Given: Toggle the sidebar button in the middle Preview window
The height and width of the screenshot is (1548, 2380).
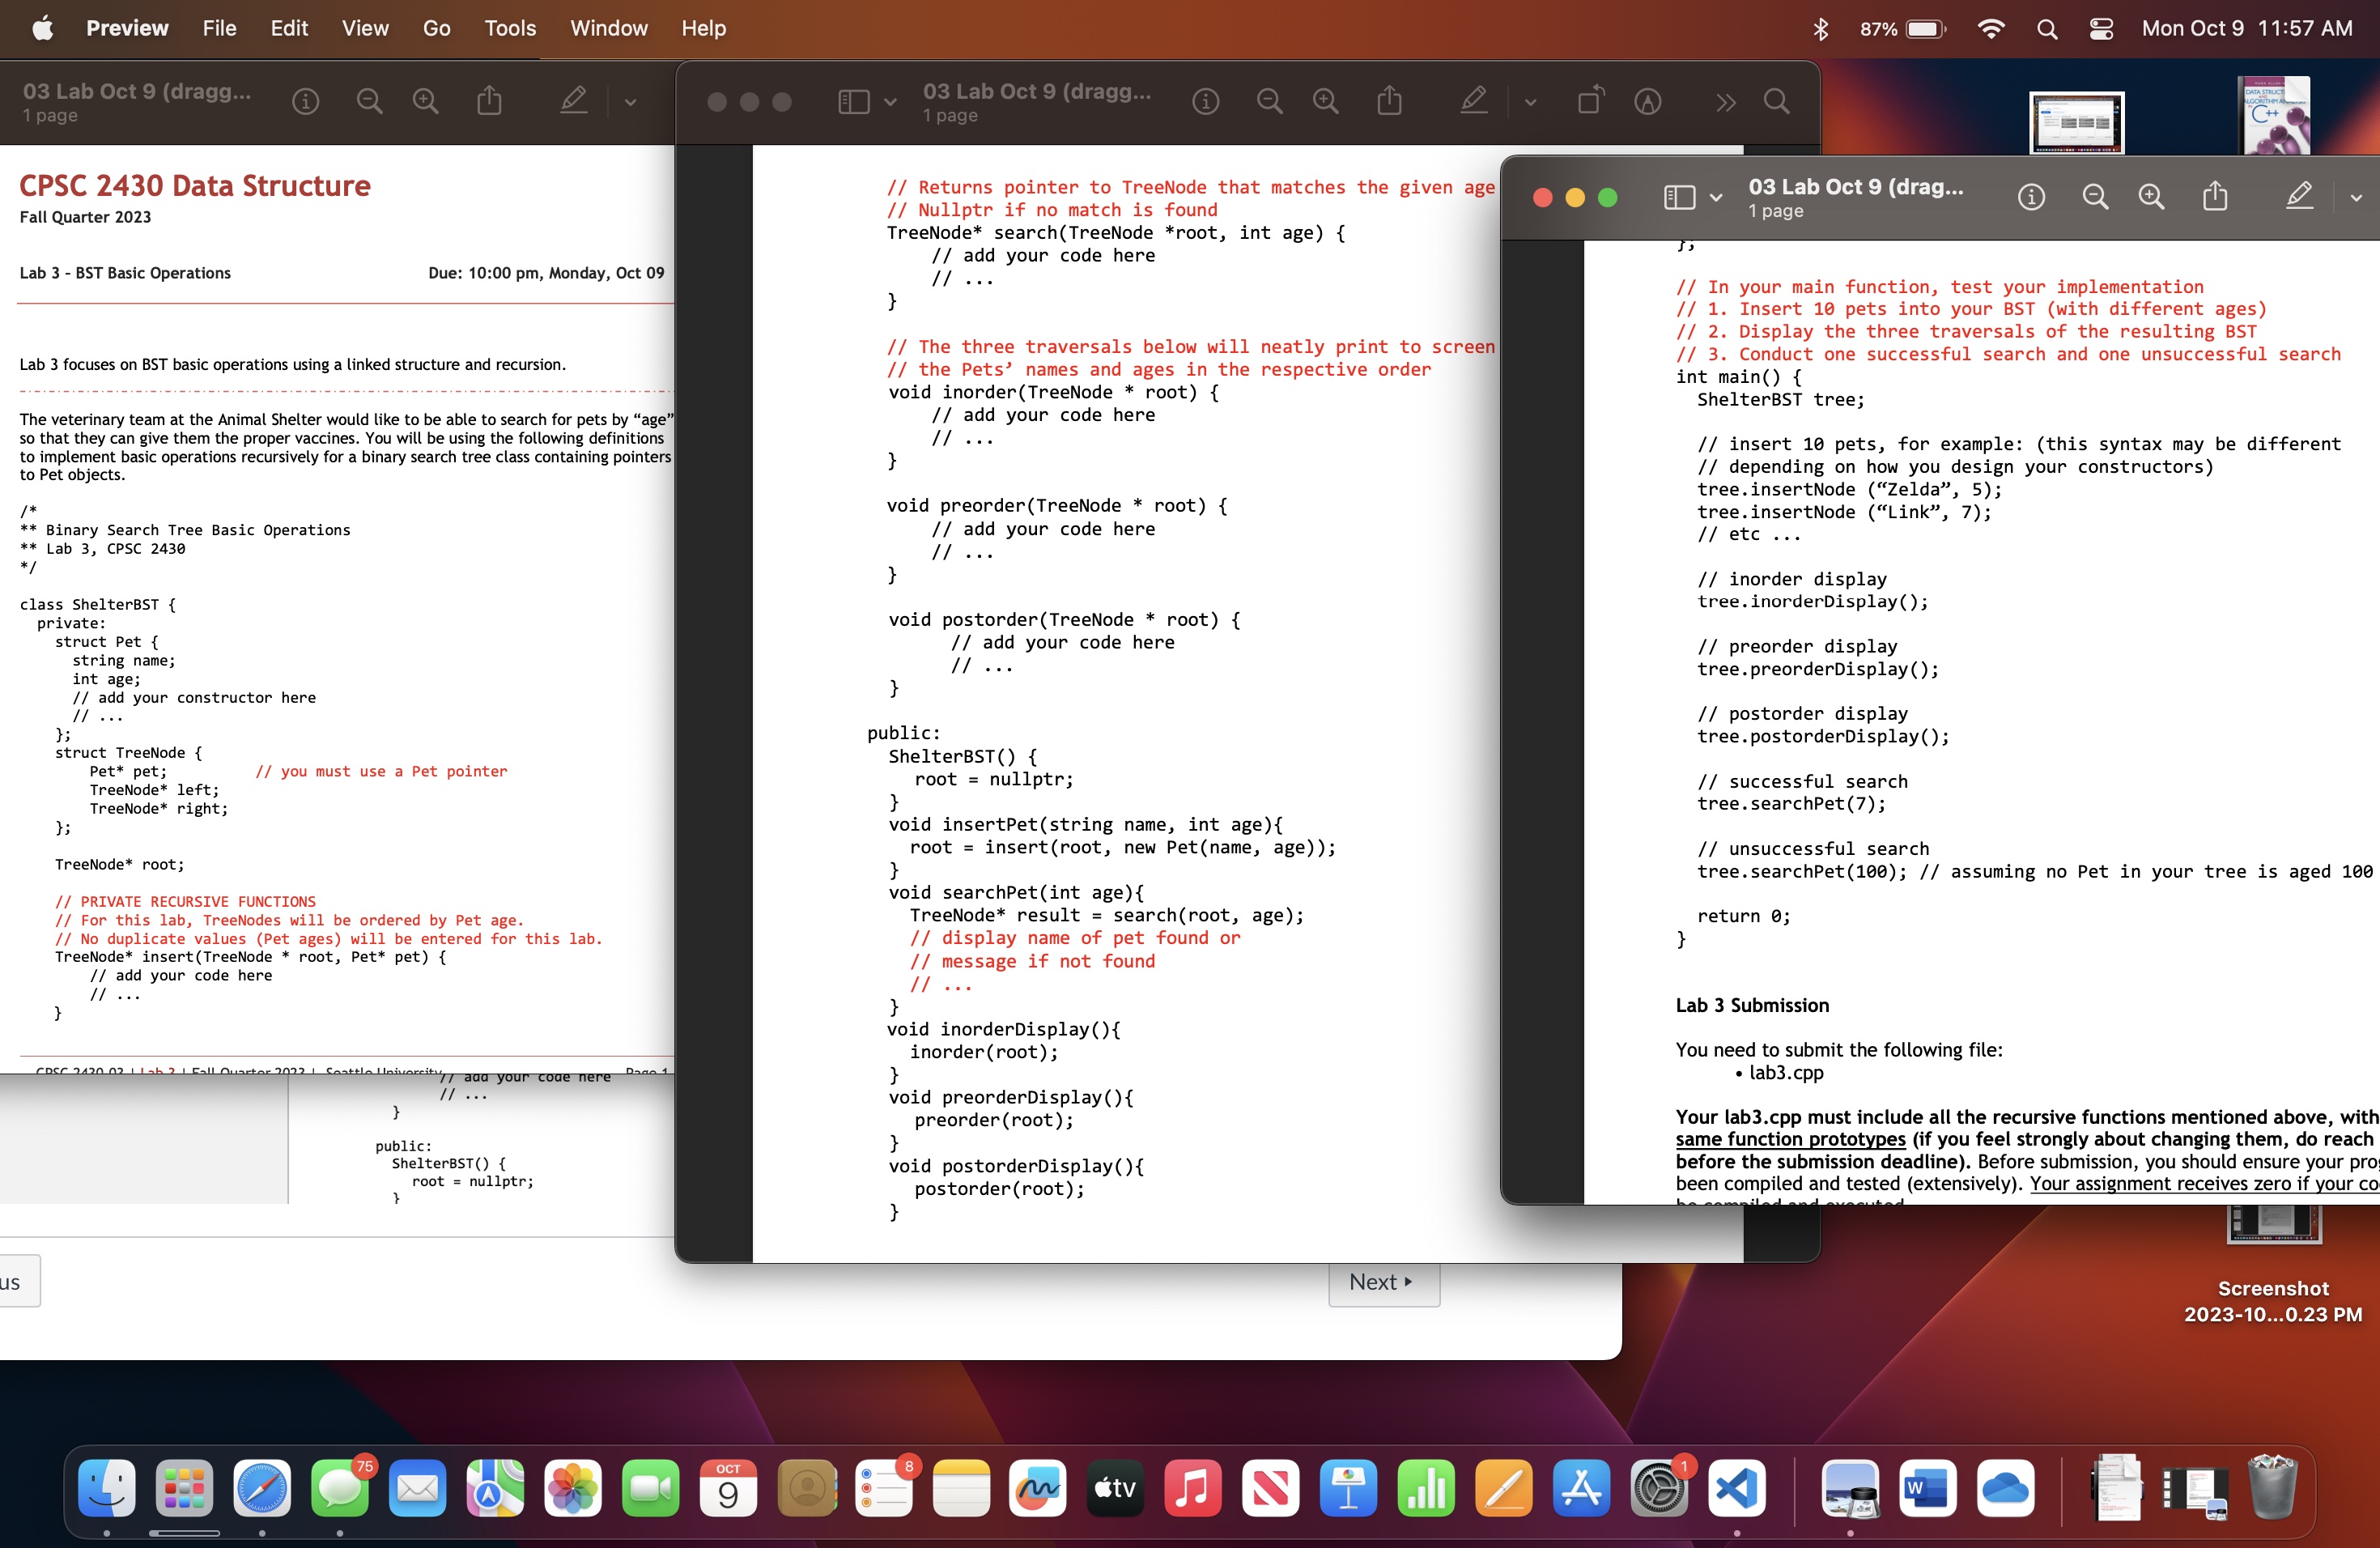Looking at the screenshot, I should click(853, 101).
